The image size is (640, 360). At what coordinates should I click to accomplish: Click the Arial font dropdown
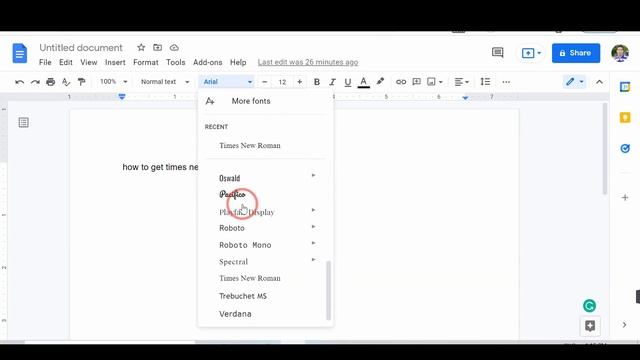click(227, 82)
